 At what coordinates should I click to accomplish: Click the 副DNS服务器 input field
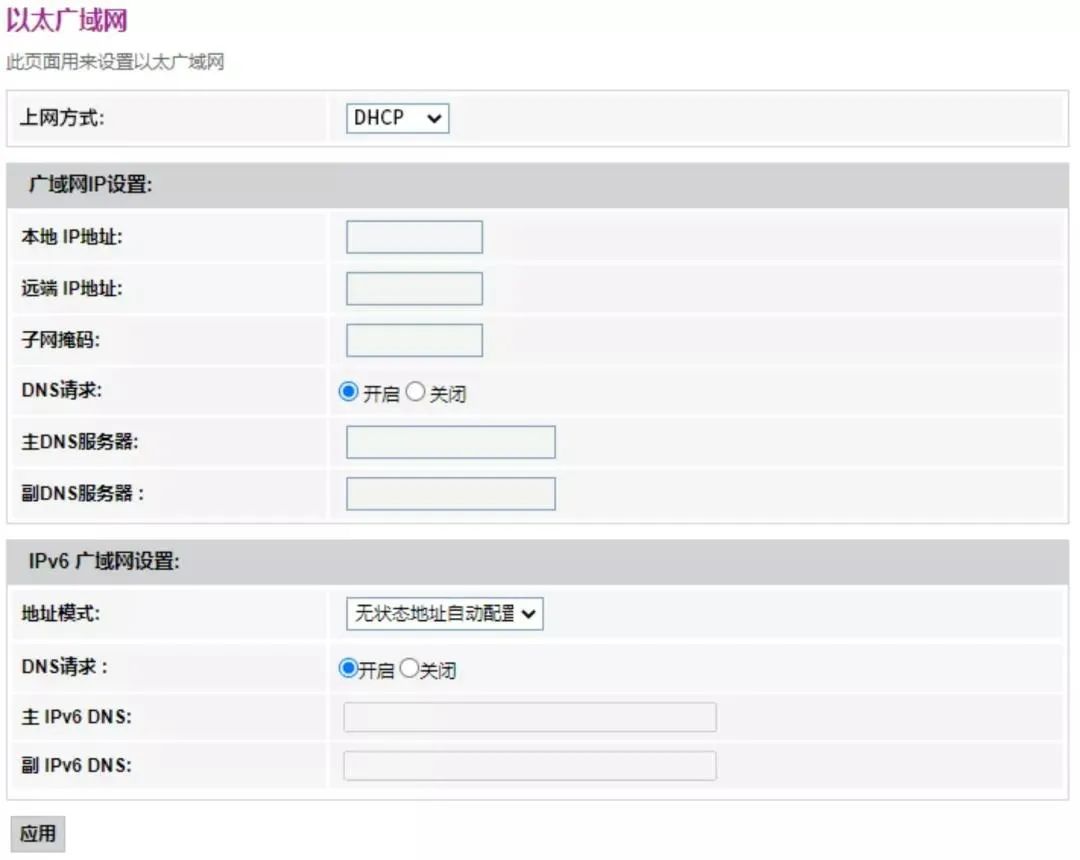click(x=450, y=494)
